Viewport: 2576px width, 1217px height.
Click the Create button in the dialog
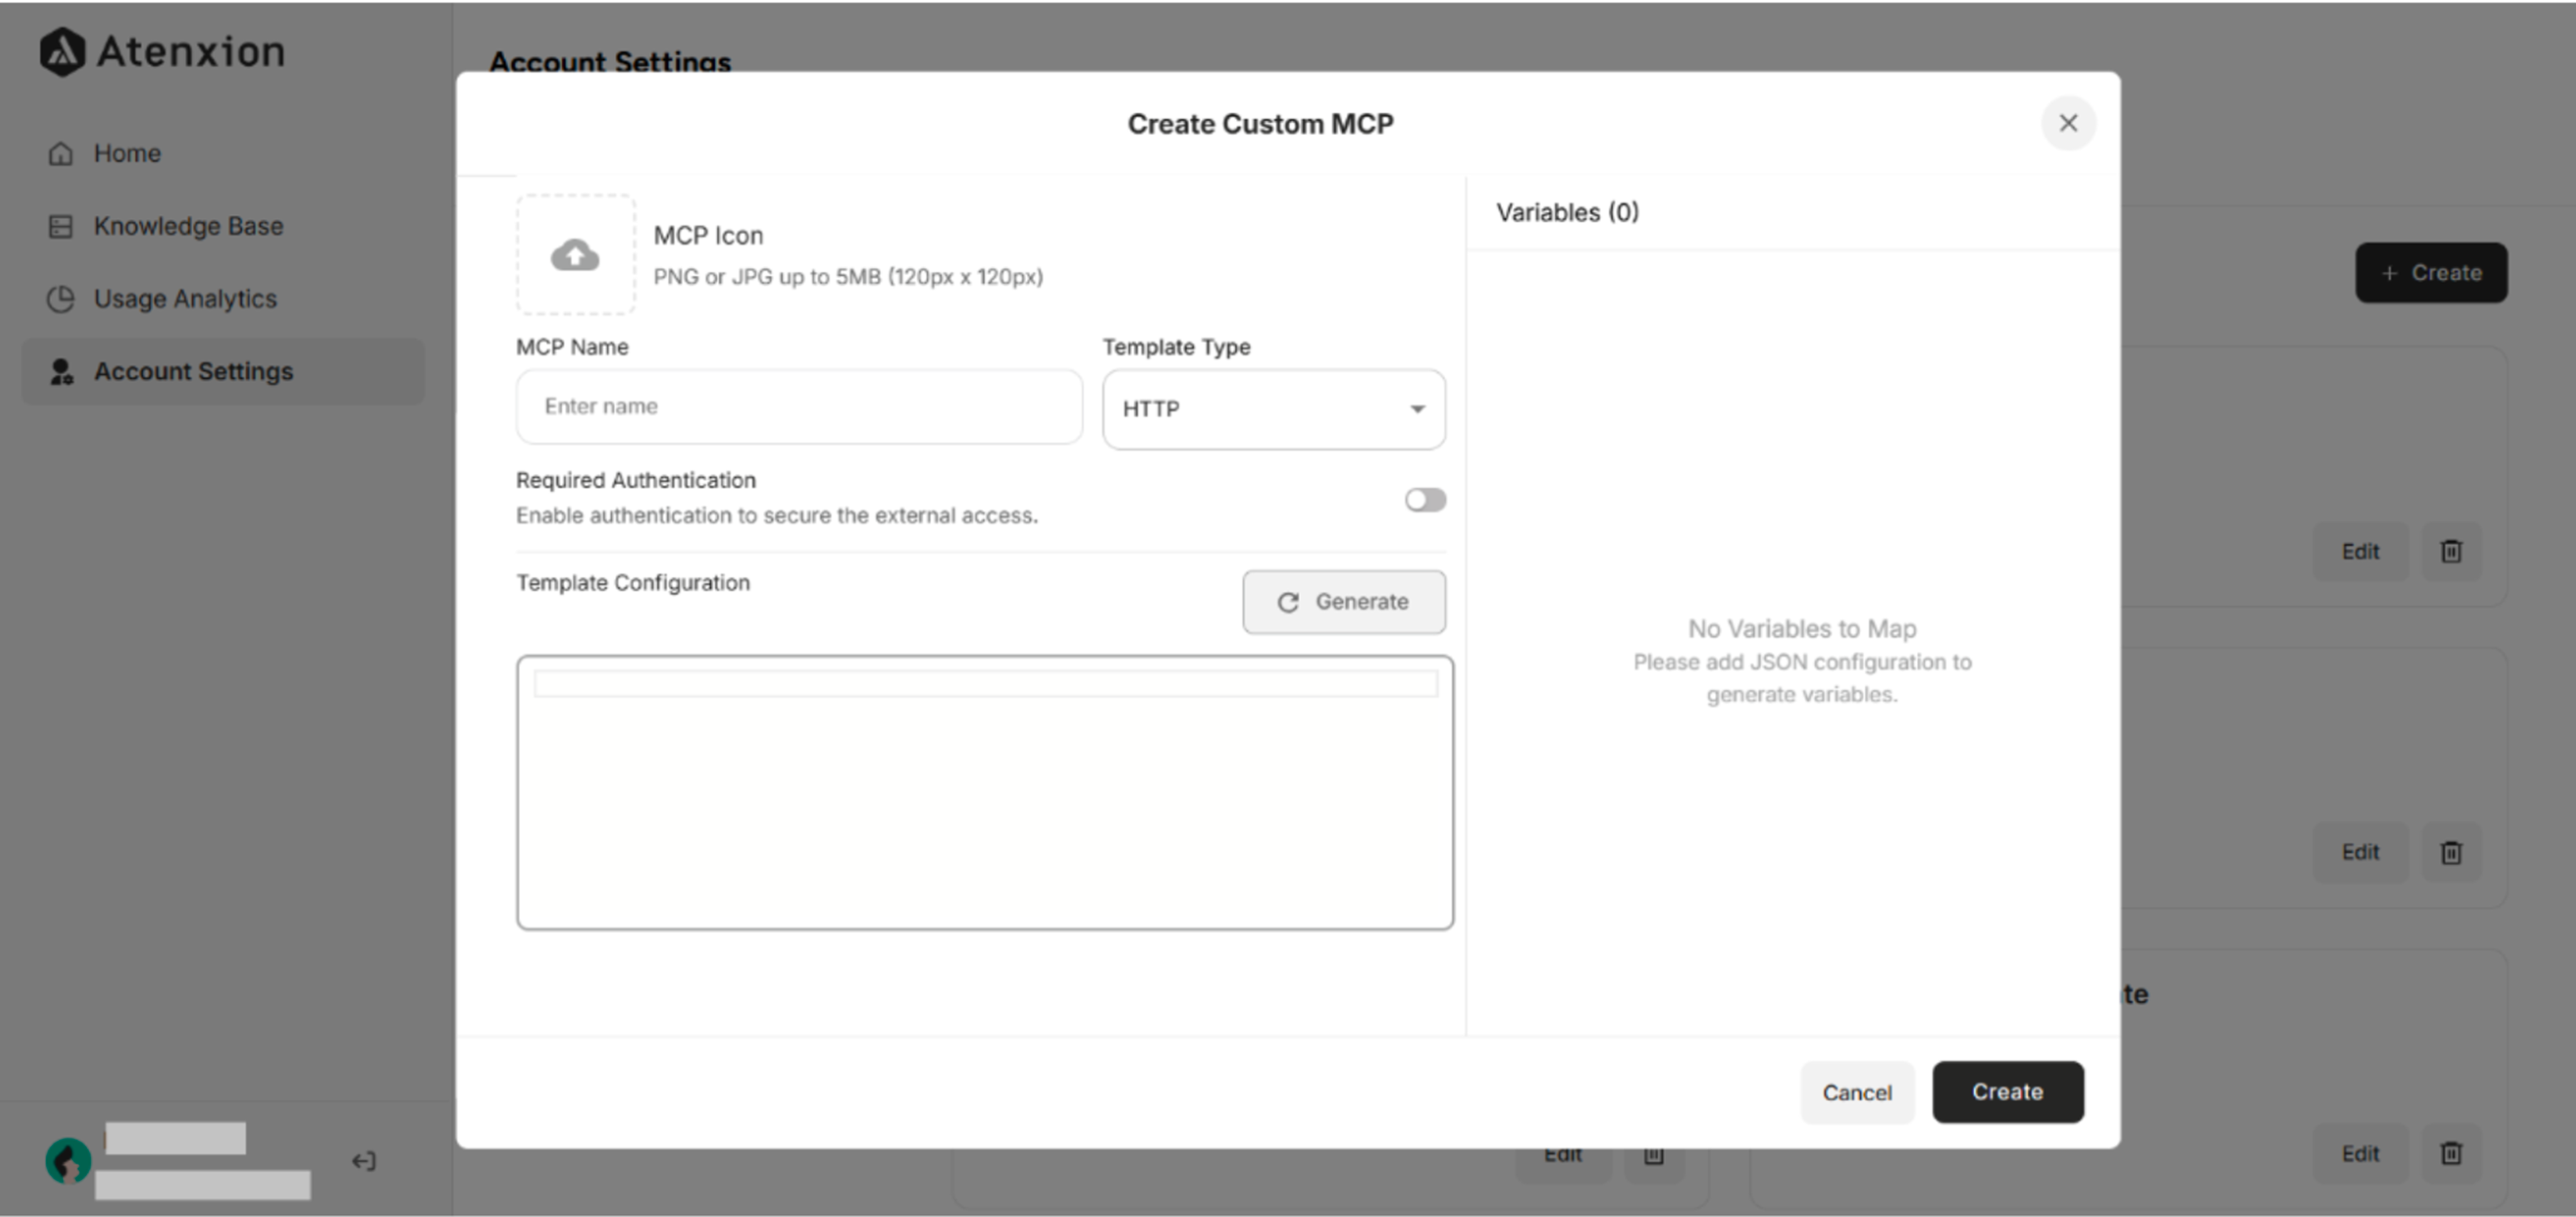point(2007,1092)
